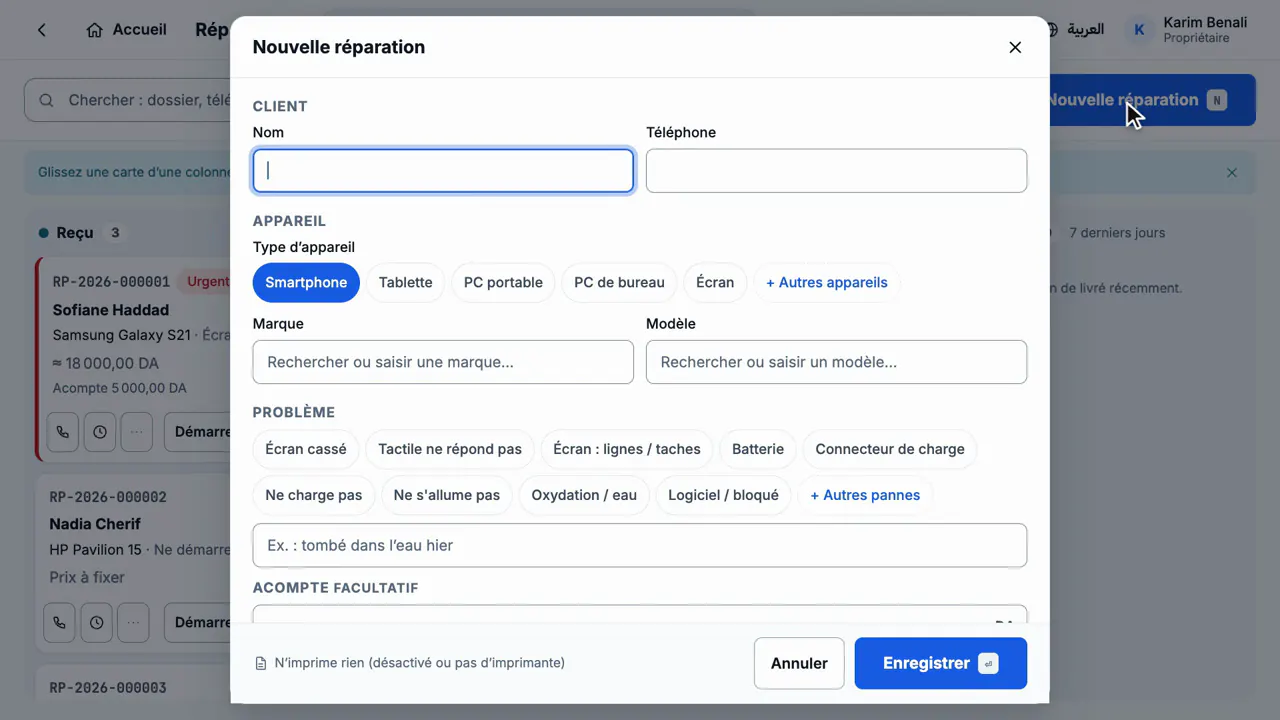Toggle Tactile ne répond pas chip
The width and height of the screenshot is (1280, 720).
tap(450, 449)
